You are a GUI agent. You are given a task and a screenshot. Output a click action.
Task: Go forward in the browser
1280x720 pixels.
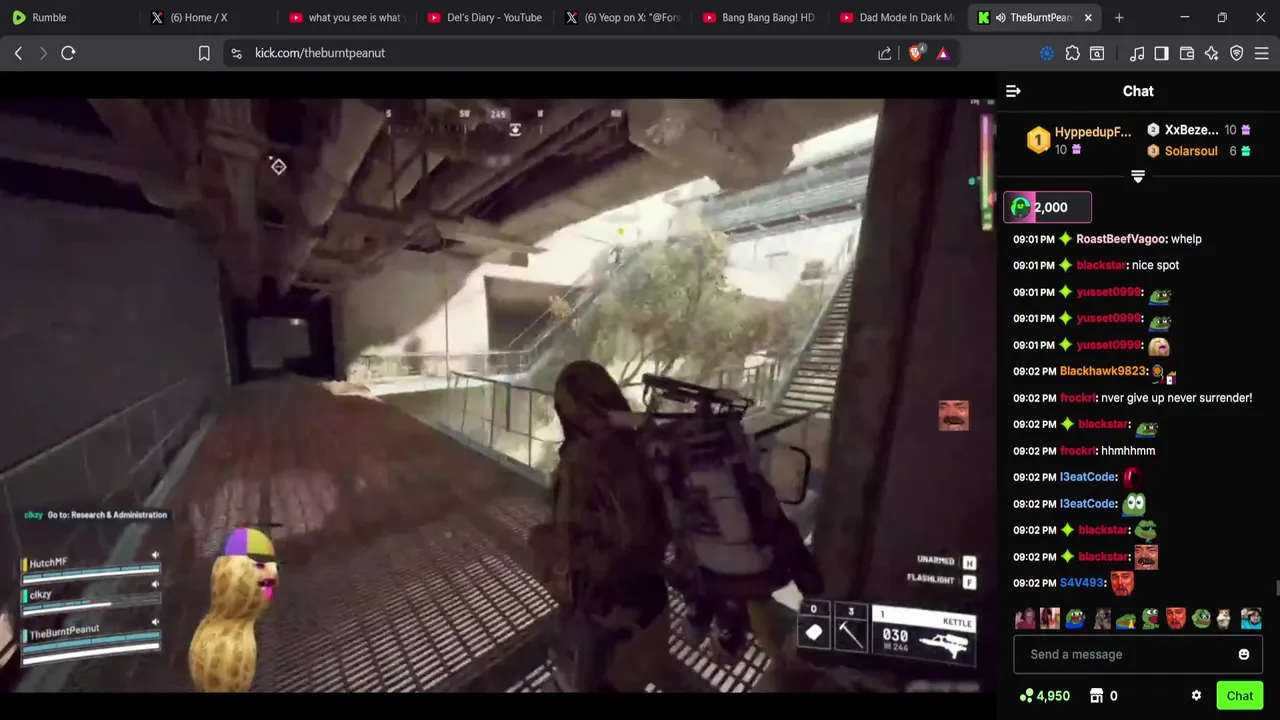[43, 53]
